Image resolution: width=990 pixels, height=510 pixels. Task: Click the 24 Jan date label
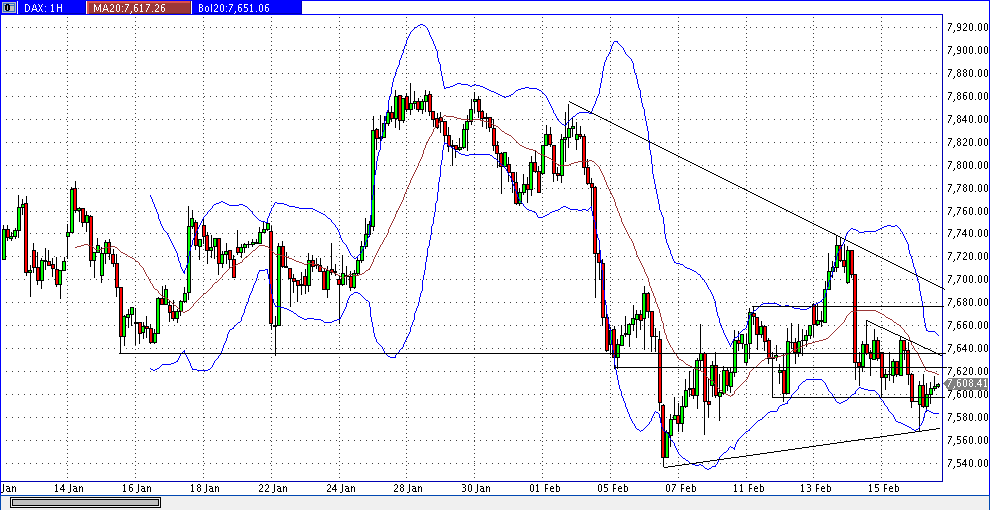tap(340, 488)
